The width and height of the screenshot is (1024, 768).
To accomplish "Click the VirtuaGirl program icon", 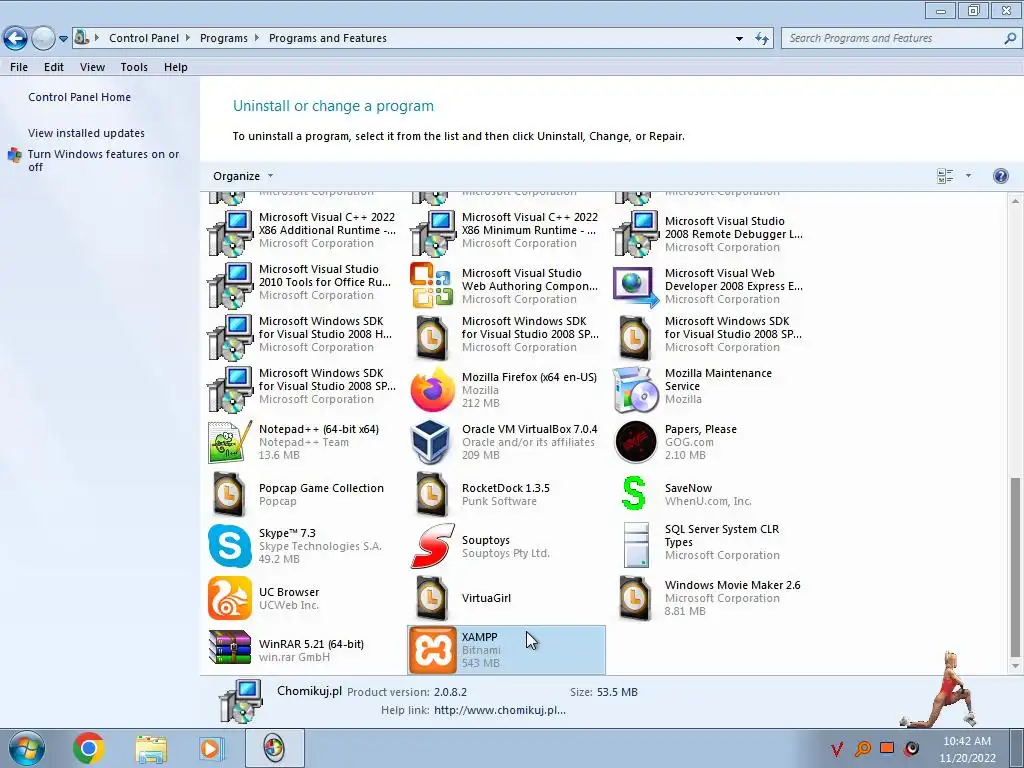I will (x=432, y=598).
